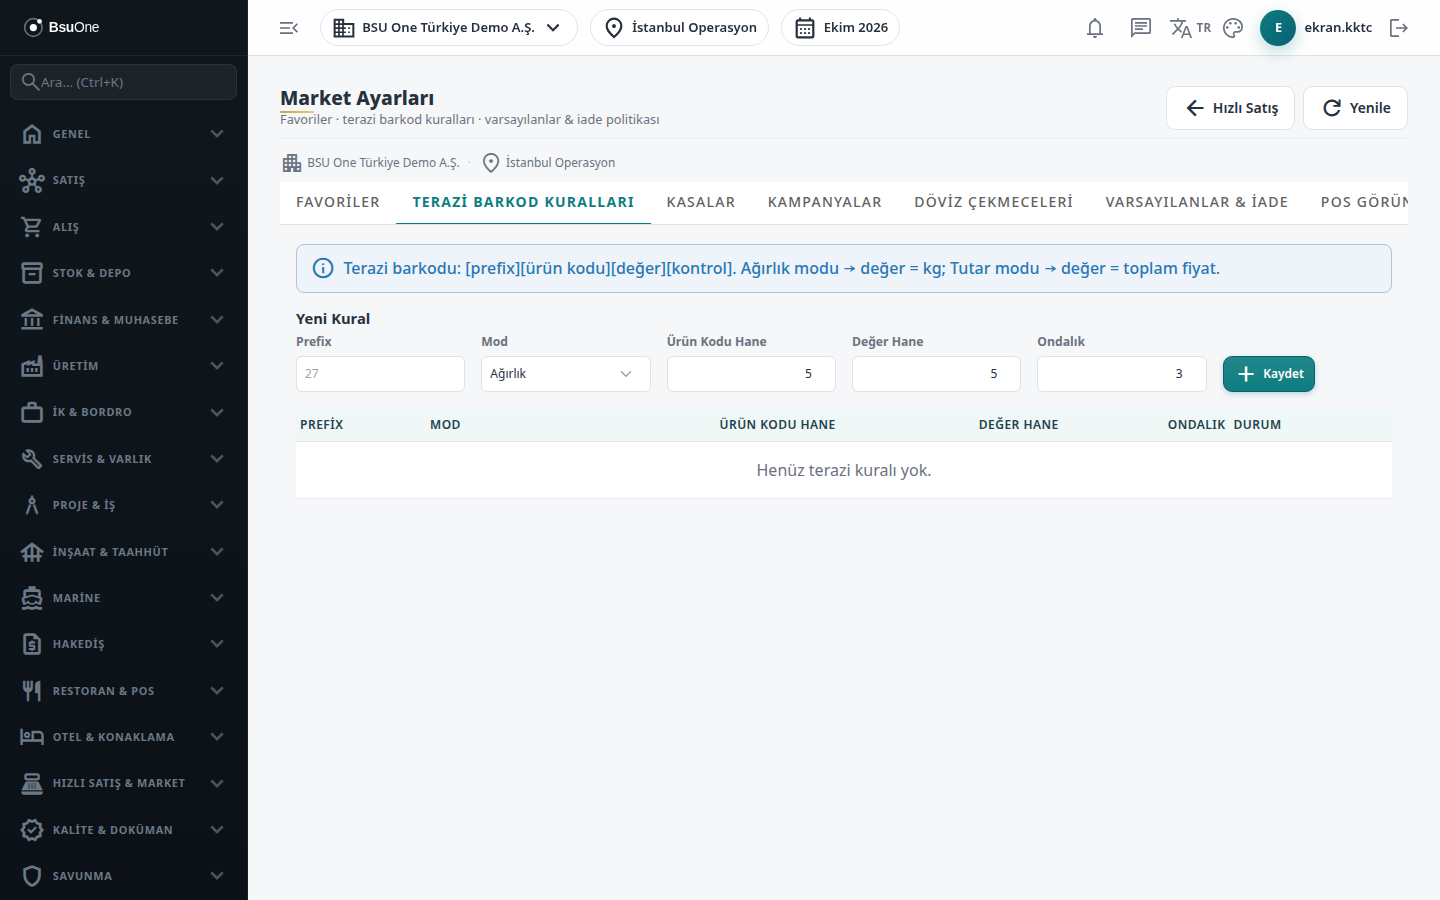The width and height of the screenshot is (1440, 900).
Task: Open the theme palette icon
Action: [x=1233, y=28]
